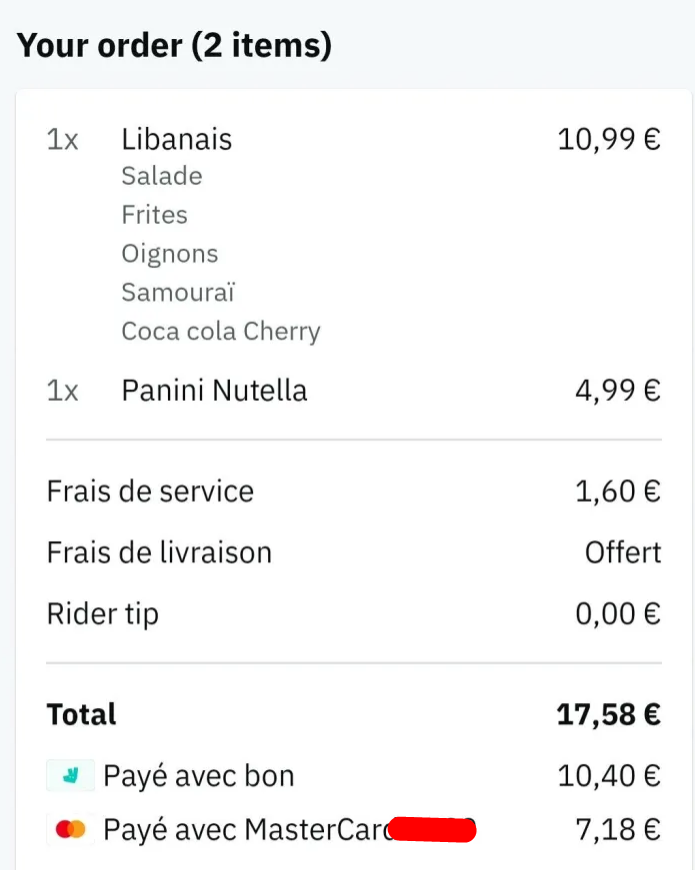Click the Total label
The height and width of the screenshot is (870, 695).
tap(82, 714)
